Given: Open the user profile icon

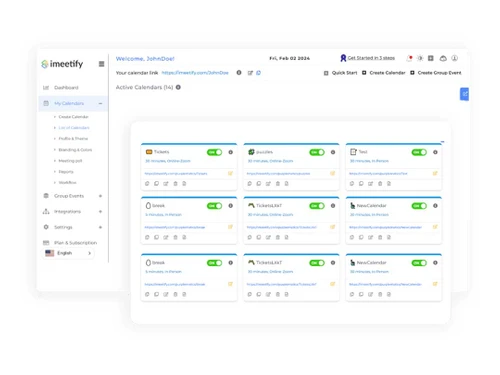Looking at the screenshot, I should [454, 58].
